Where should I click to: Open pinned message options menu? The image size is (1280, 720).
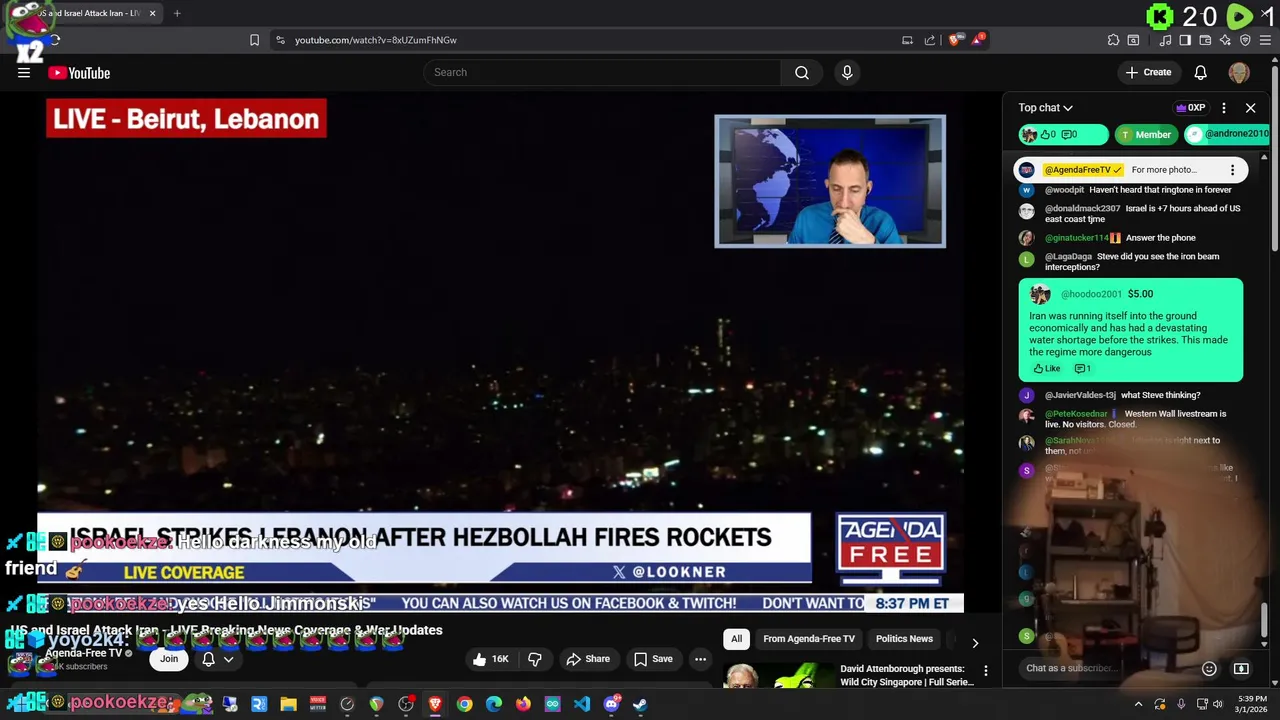(1232, 170)
